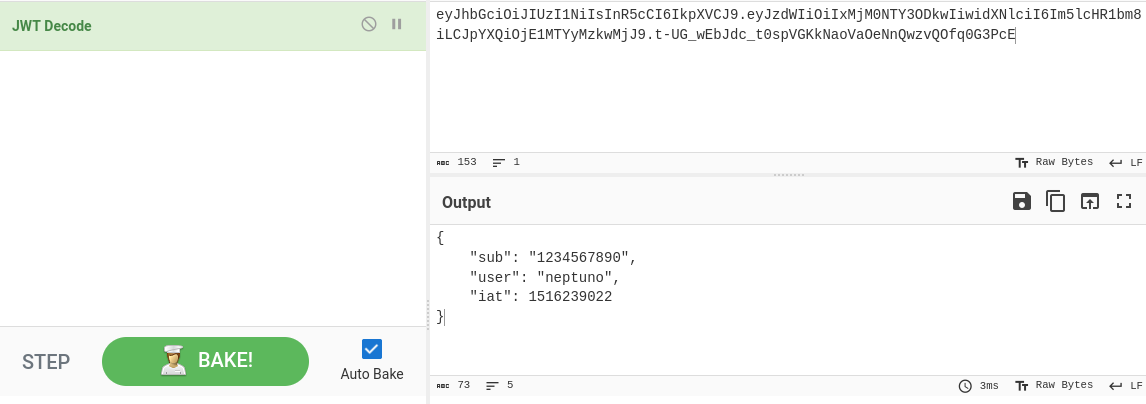Disable the JWT Decode operation
Image resolution: width=1146 pixels, height=404 pixels.
click(369, 24)
